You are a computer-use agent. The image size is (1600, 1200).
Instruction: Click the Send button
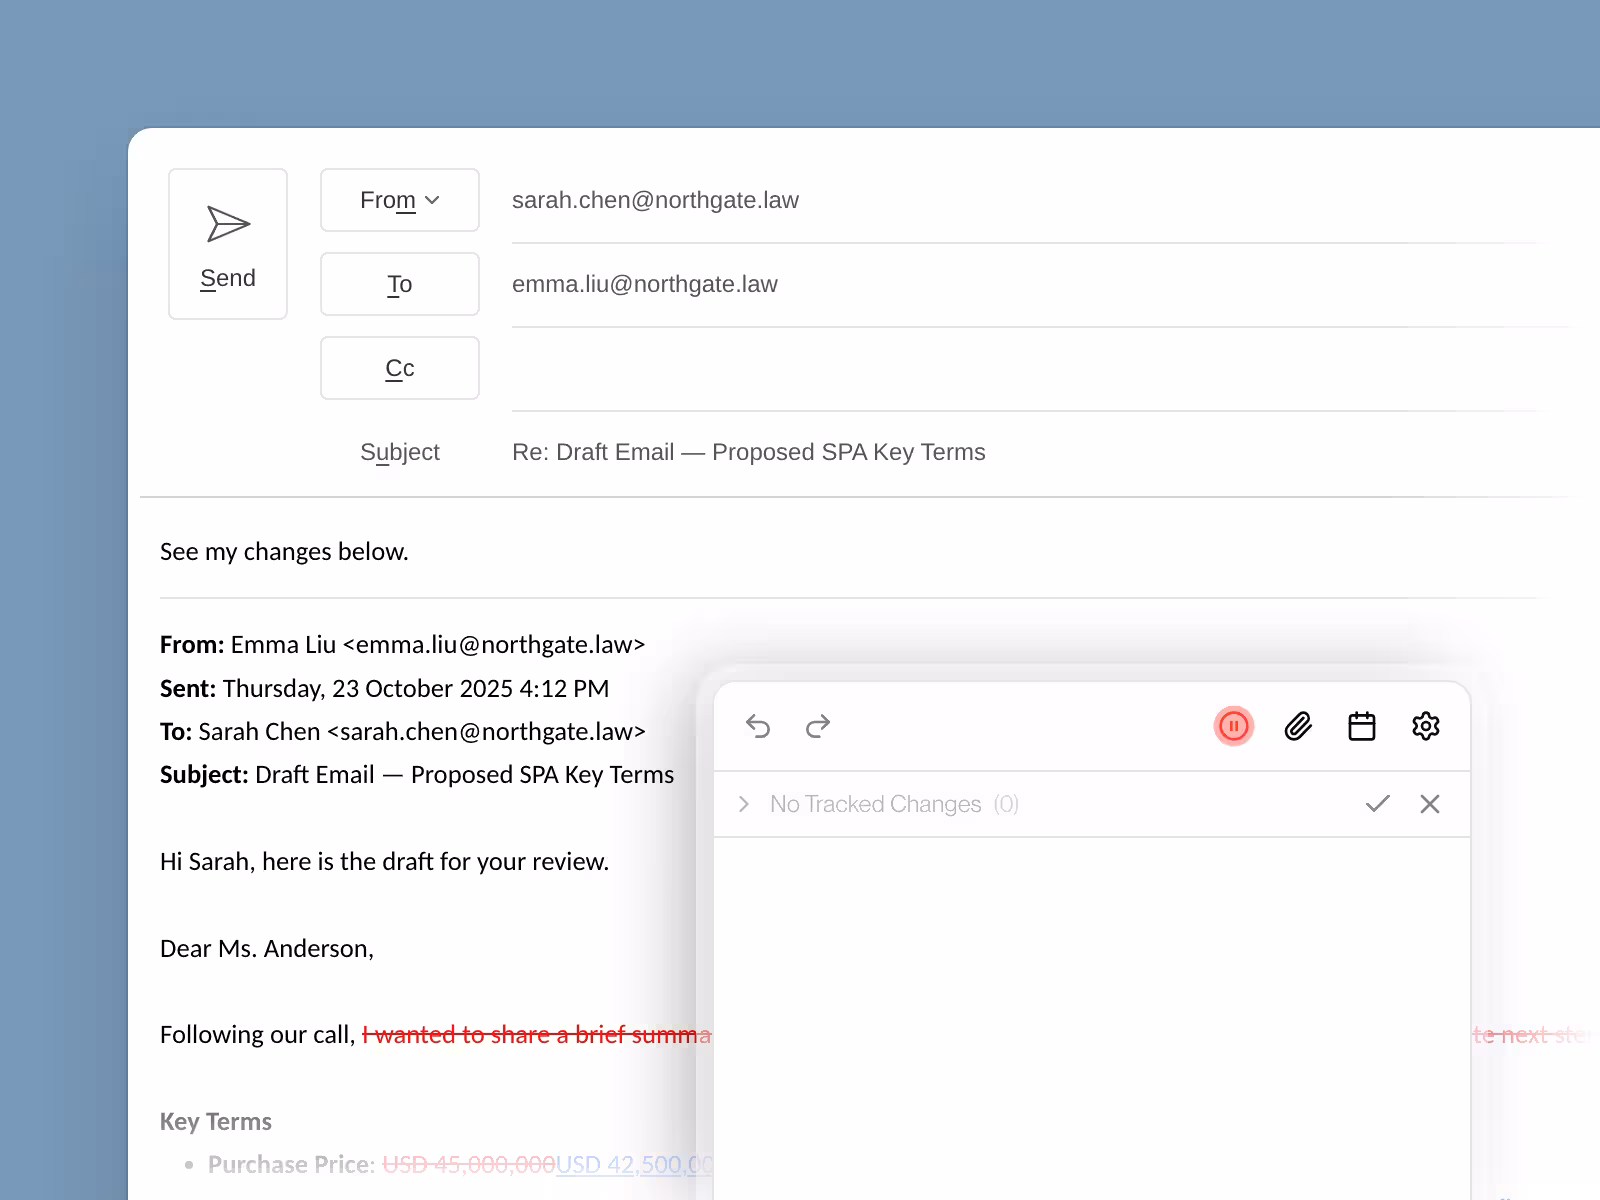(x=228, y=244)
